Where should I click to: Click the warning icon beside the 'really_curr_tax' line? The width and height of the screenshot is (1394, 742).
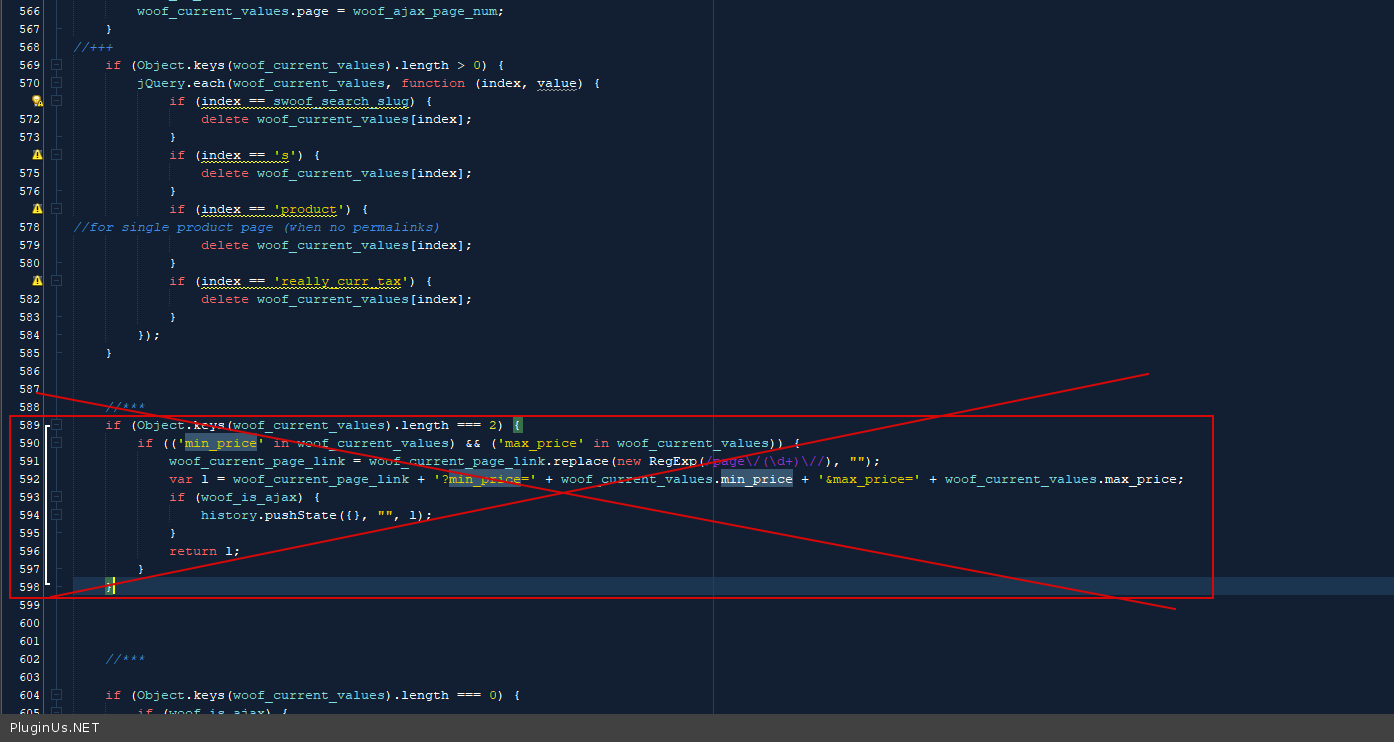(38, 281)
